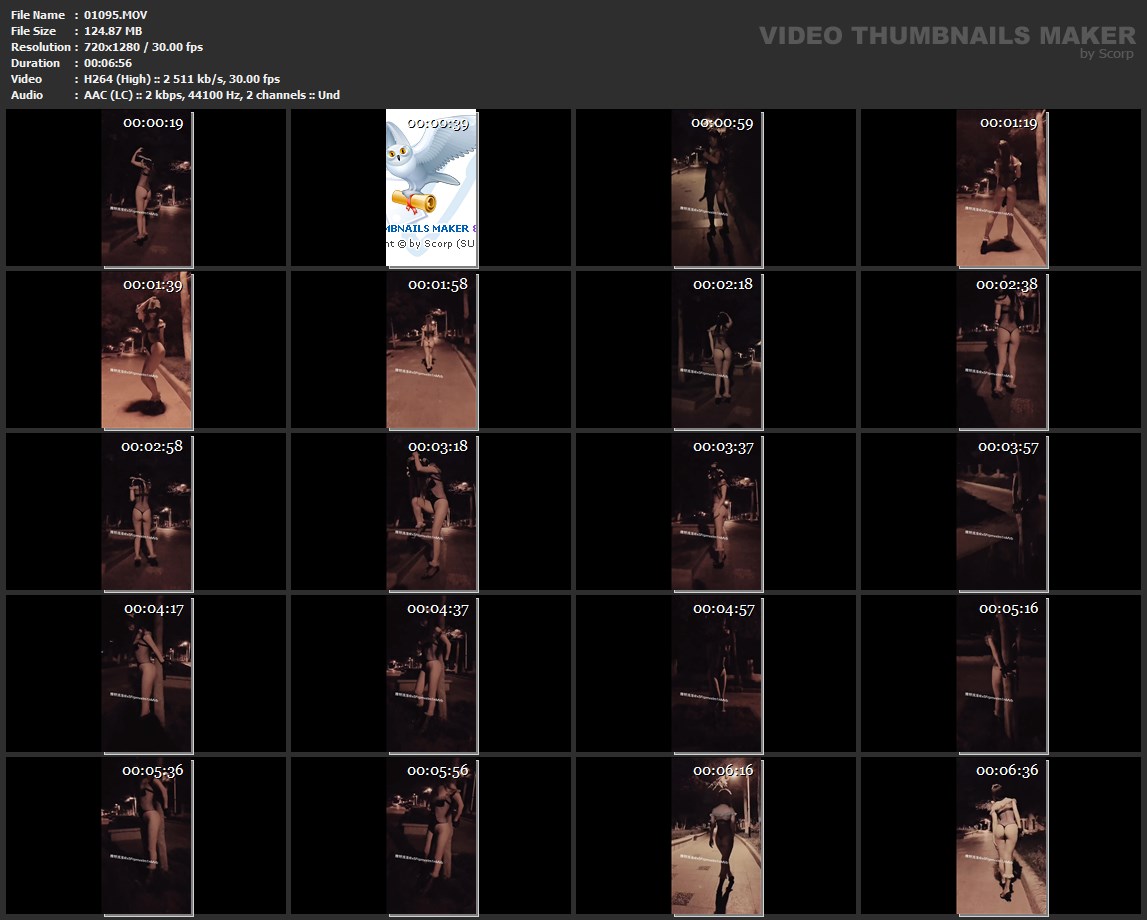
Task: Choose the frame at 00:03:18
Action: [x=431, y=512]
